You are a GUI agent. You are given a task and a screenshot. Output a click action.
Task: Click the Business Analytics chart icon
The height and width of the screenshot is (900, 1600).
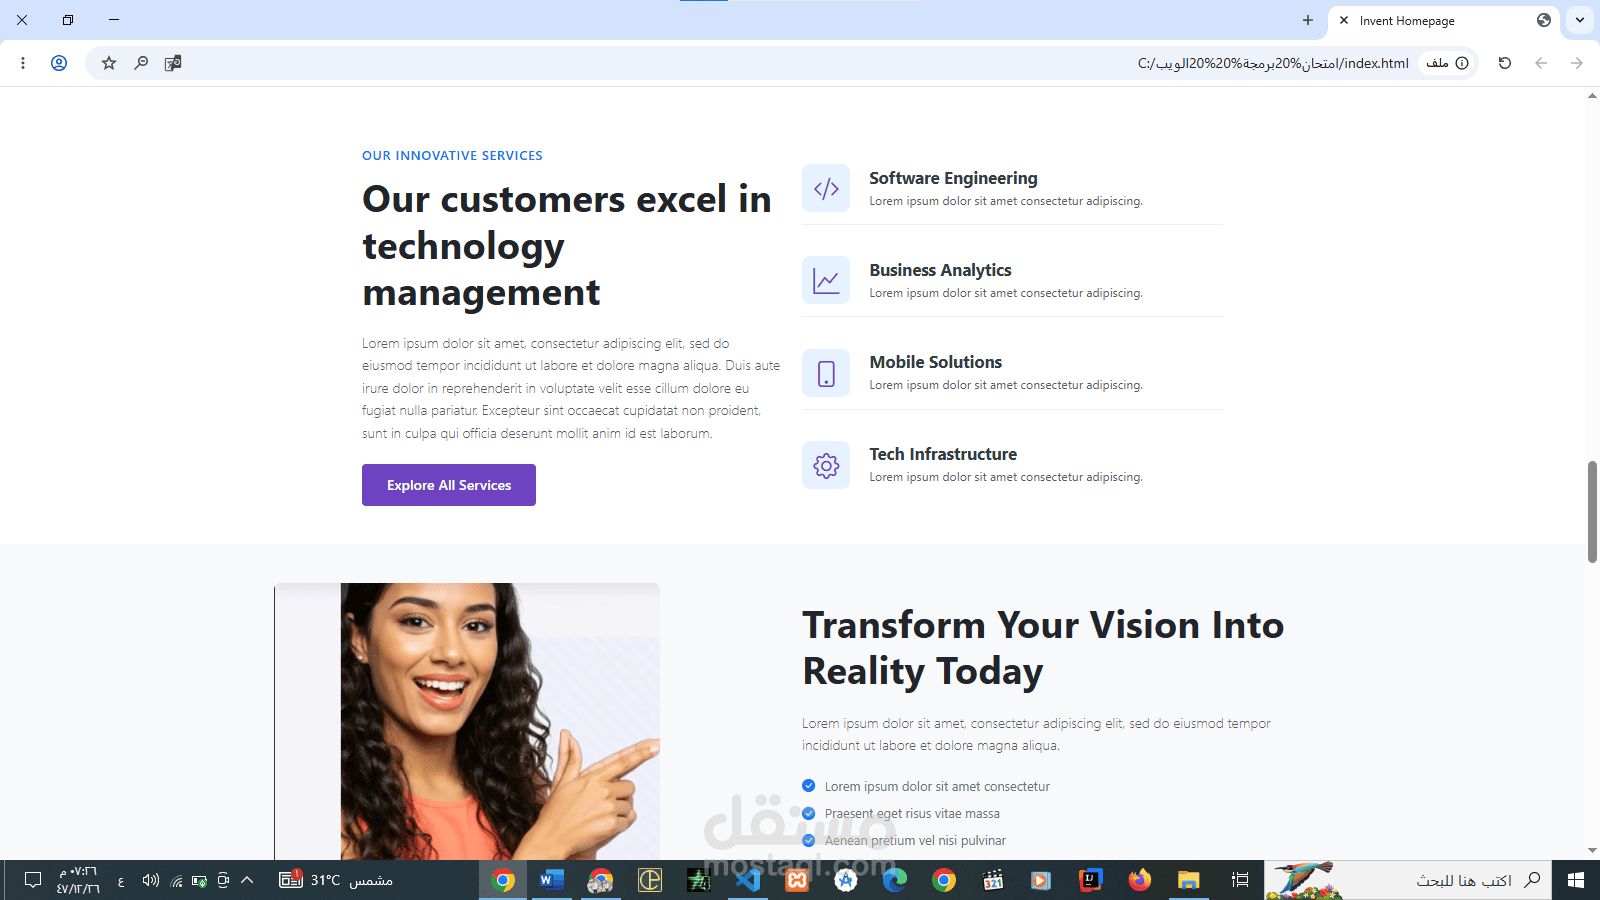(x=826, y=280)
